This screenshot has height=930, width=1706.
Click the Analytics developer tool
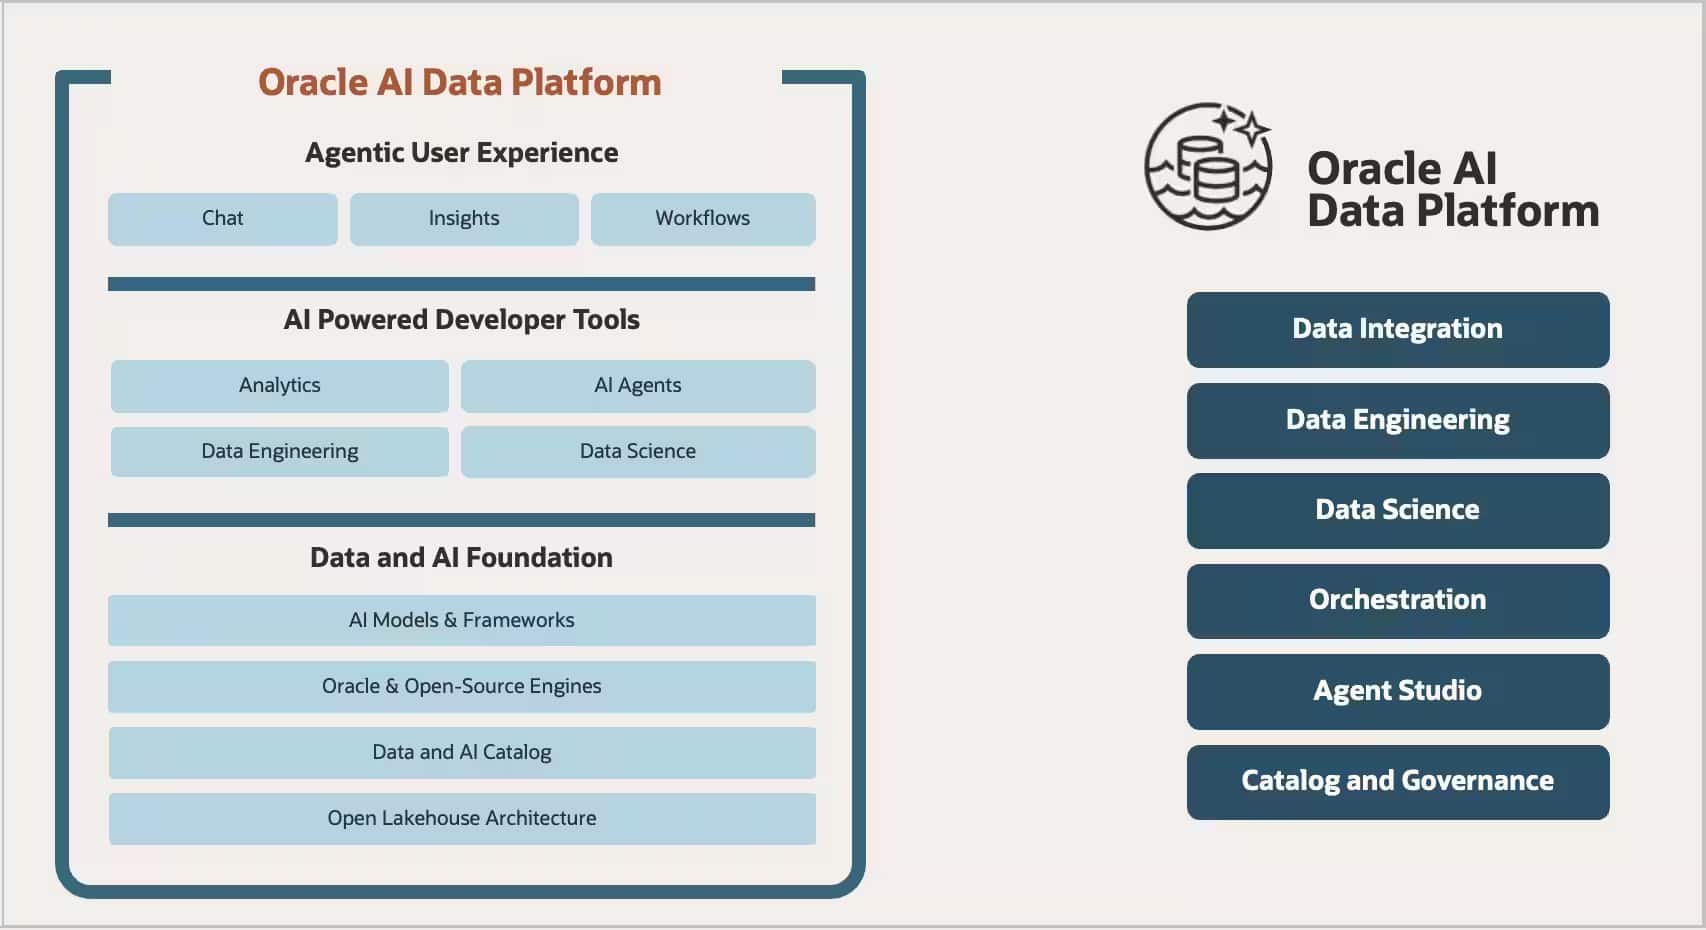pyautogui.click(x=279, y=385)
